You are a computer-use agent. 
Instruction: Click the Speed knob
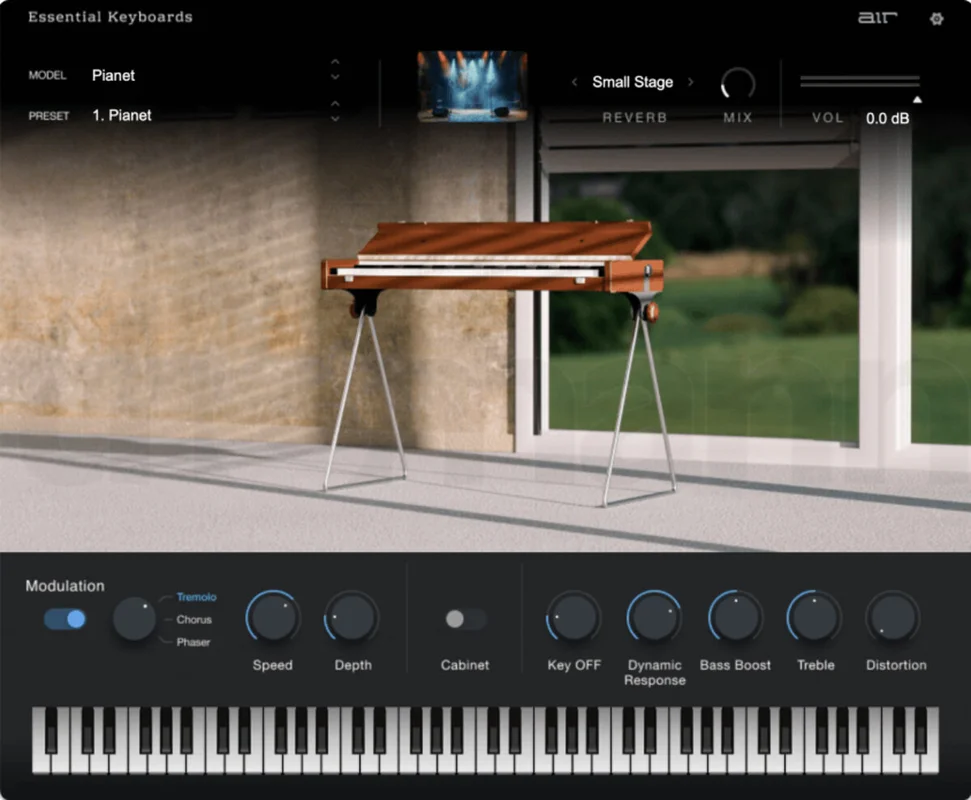[272, 617]
